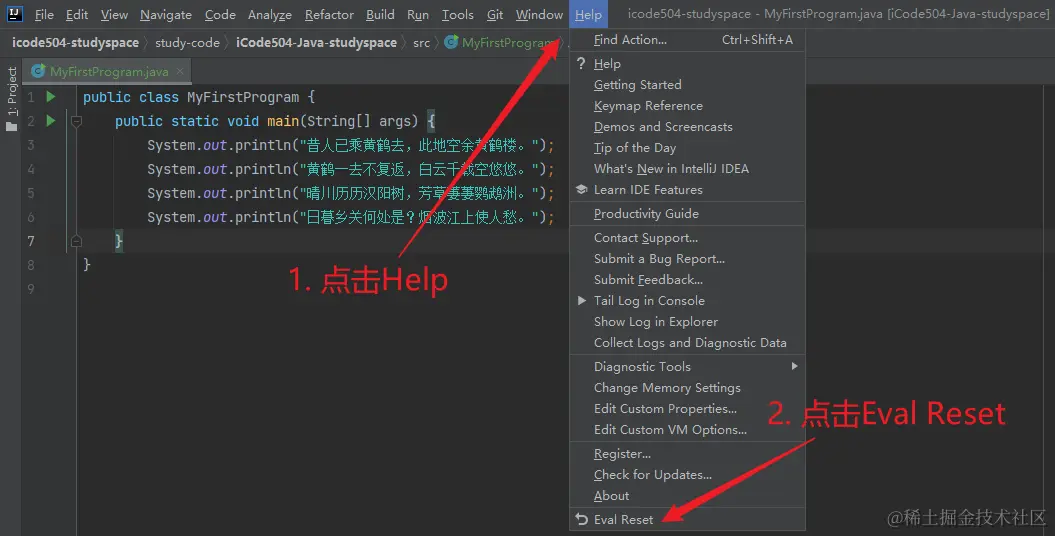Open the Analyze menu

coord(269,14)
